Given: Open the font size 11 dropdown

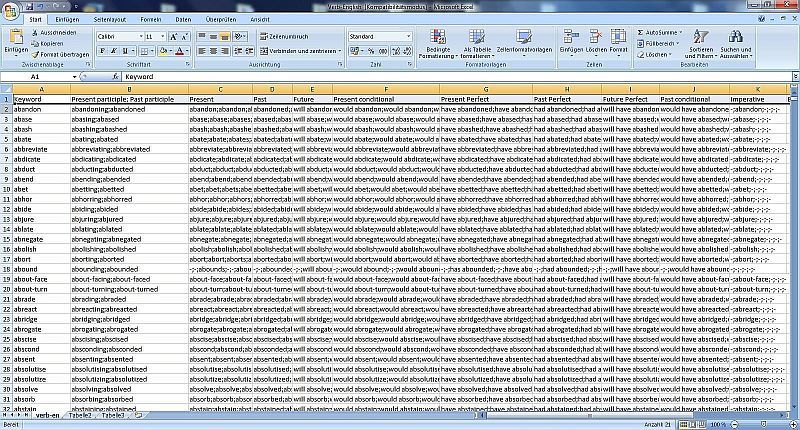Looking at the screenshot, I should point(163,37).
